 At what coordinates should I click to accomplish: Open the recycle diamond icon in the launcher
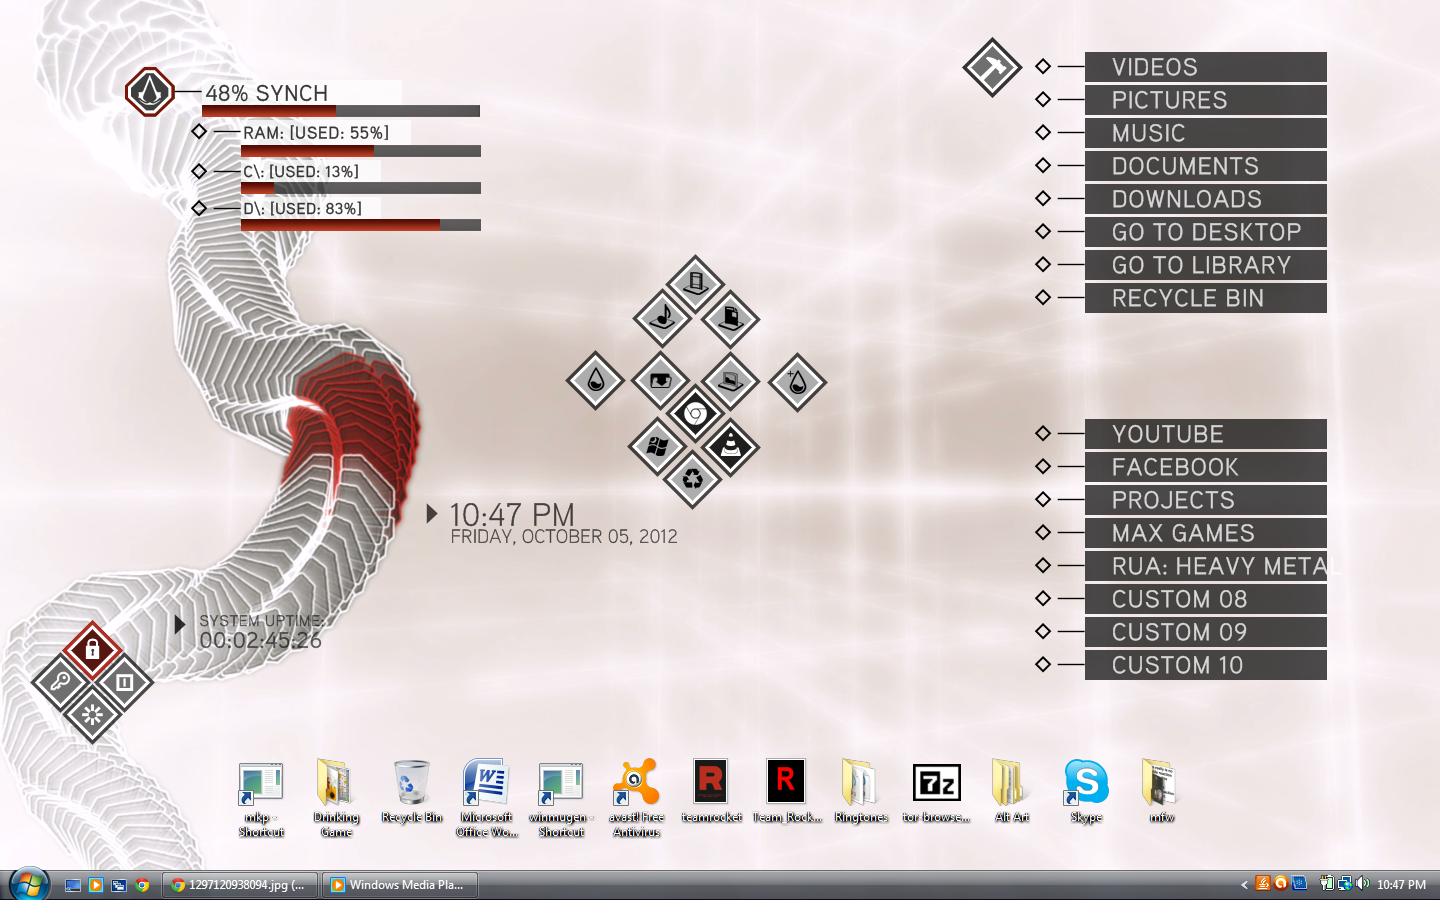(x=692, y=479)
